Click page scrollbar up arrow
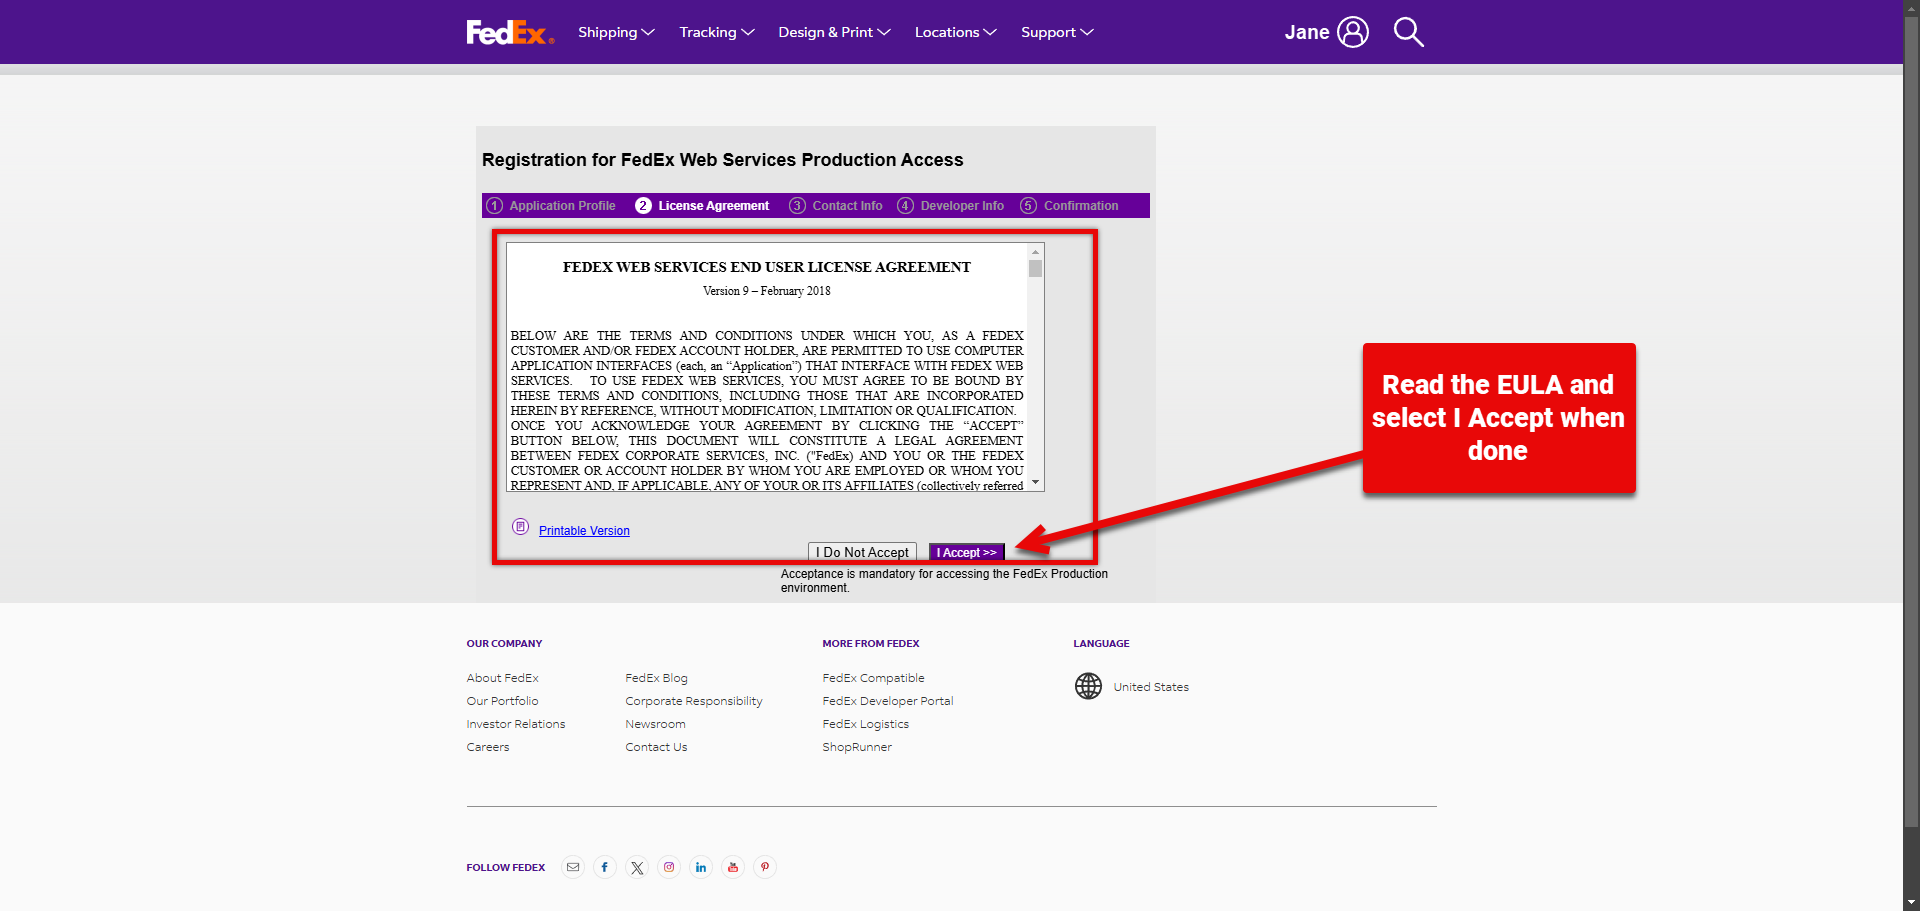 [1911, 8]
